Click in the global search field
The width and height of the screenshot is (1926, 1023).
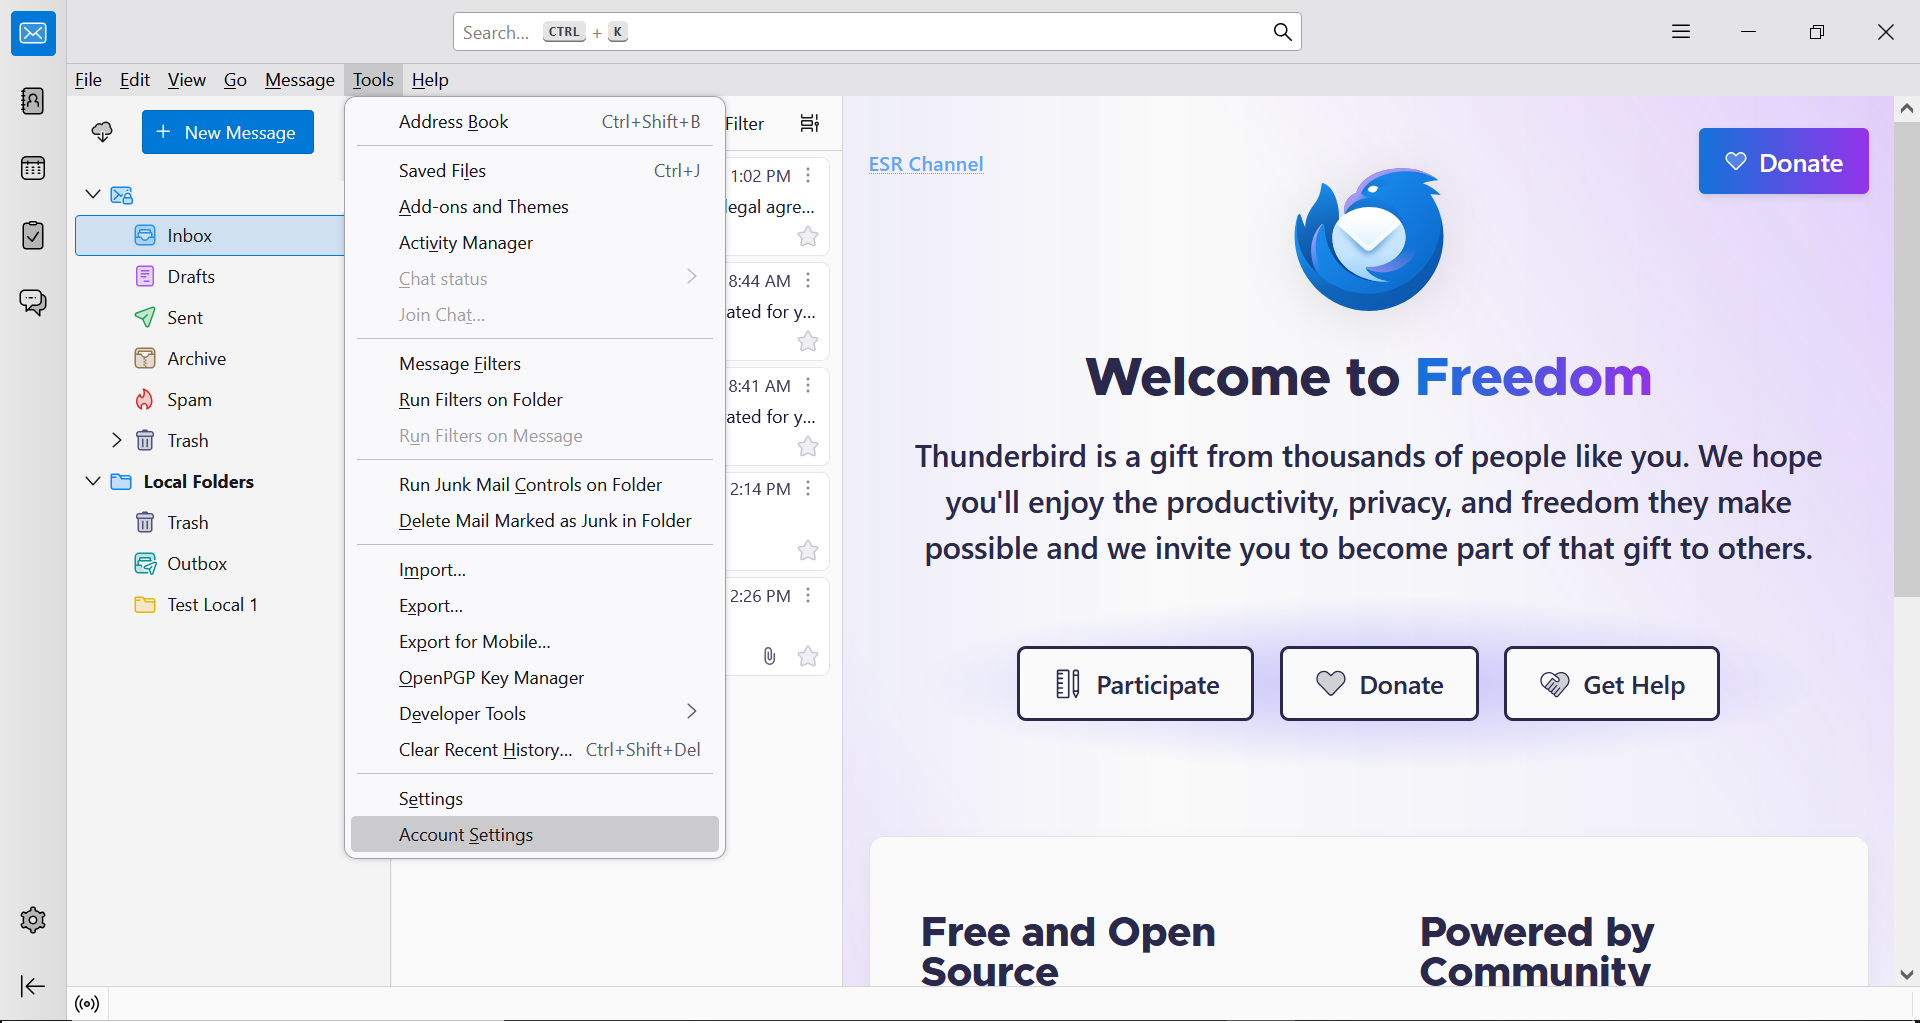(877, 32)
